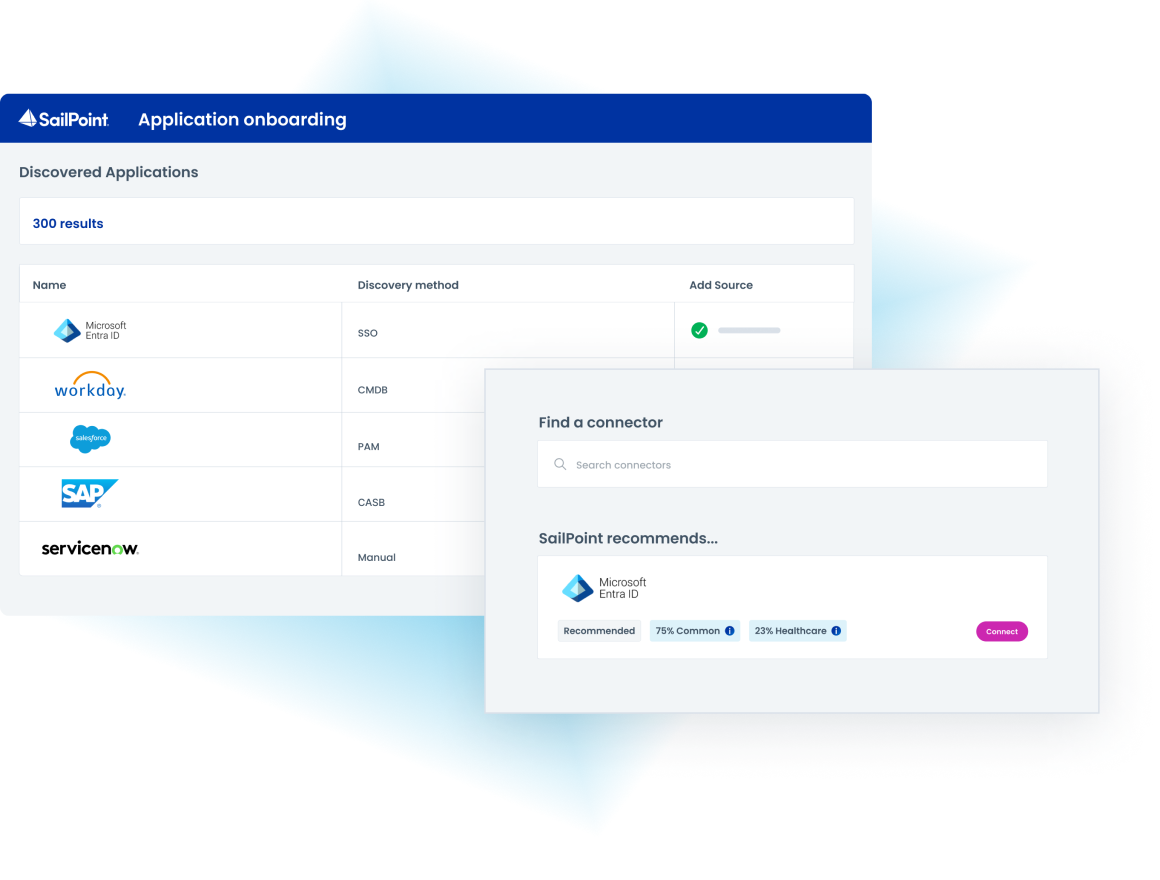Toggle the Add Source switch beside the check
The height and width of the screenshot is (880, 1160).
[748, 330]
